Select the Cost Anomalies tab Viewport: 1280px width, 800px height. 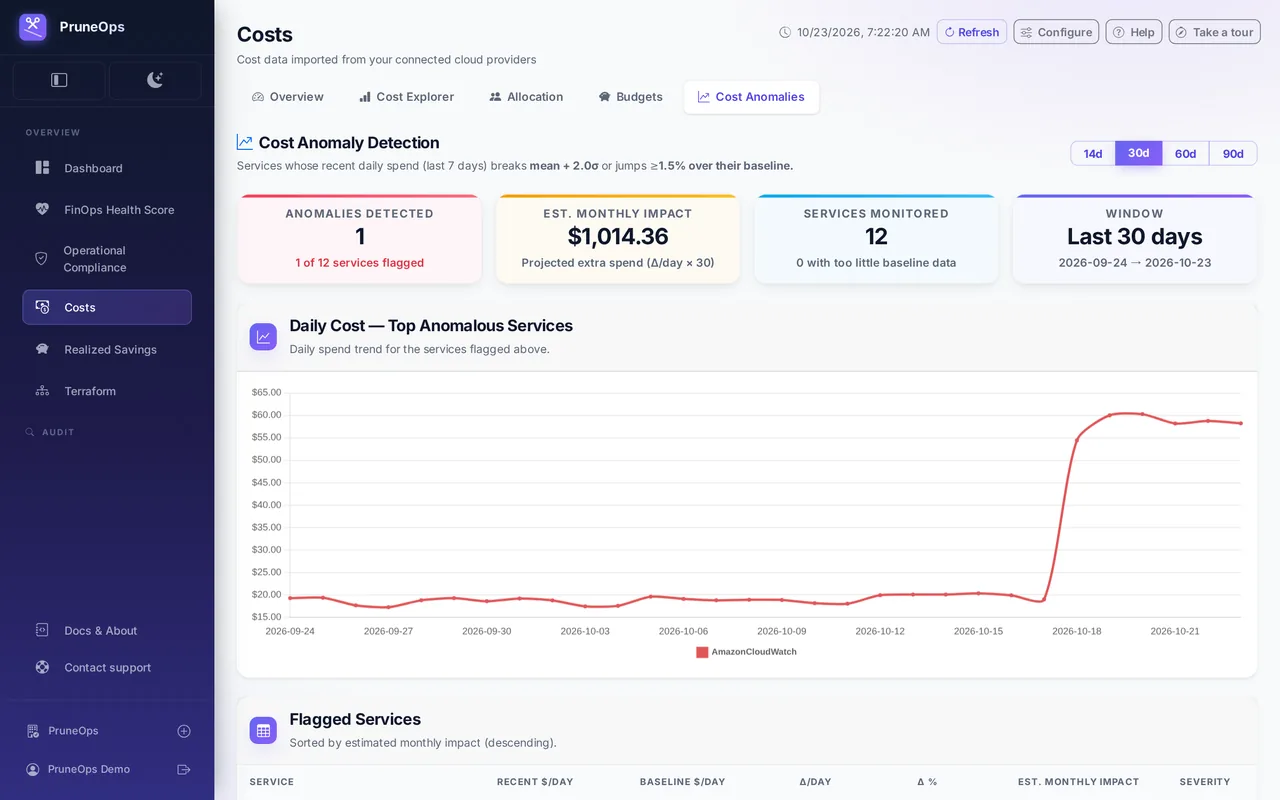(751, 97)
